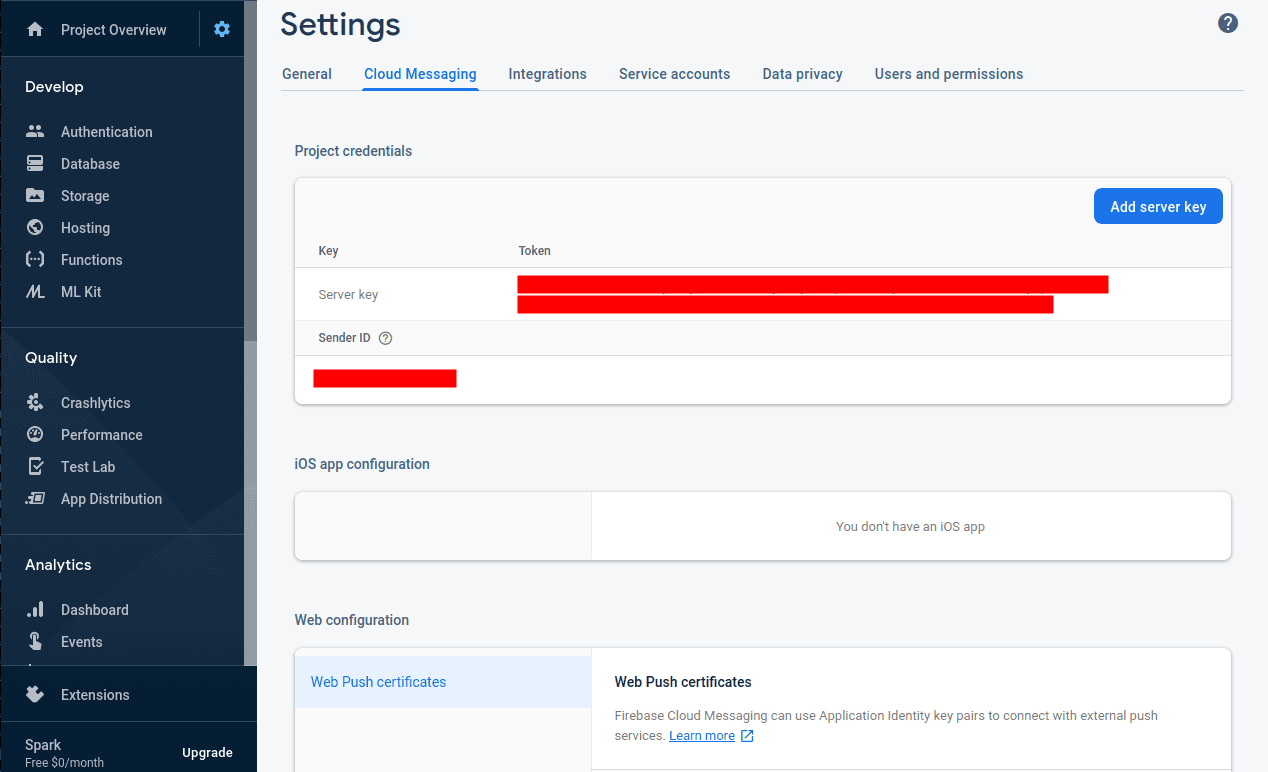Click the Add server key button
1268x772 pixels.
click(1158, 206)
